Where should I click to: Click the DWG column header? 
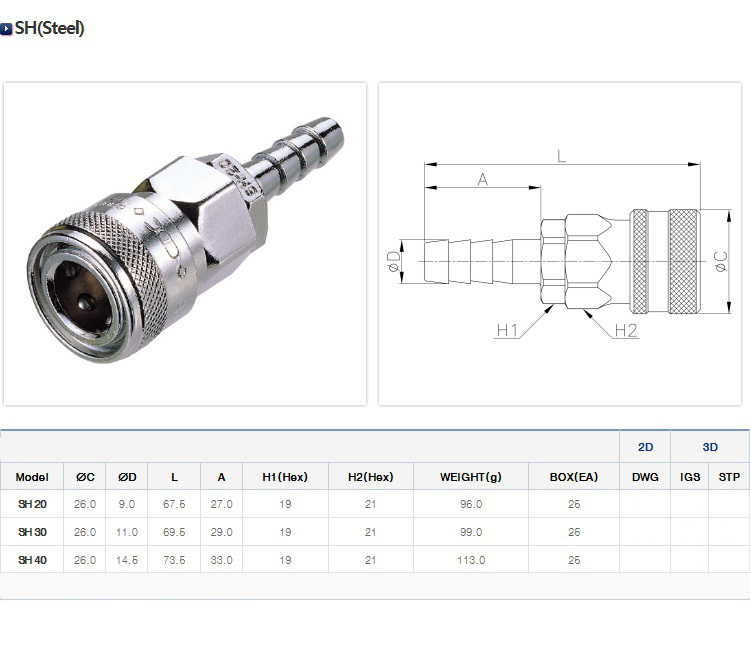click(x=645, y=477)
